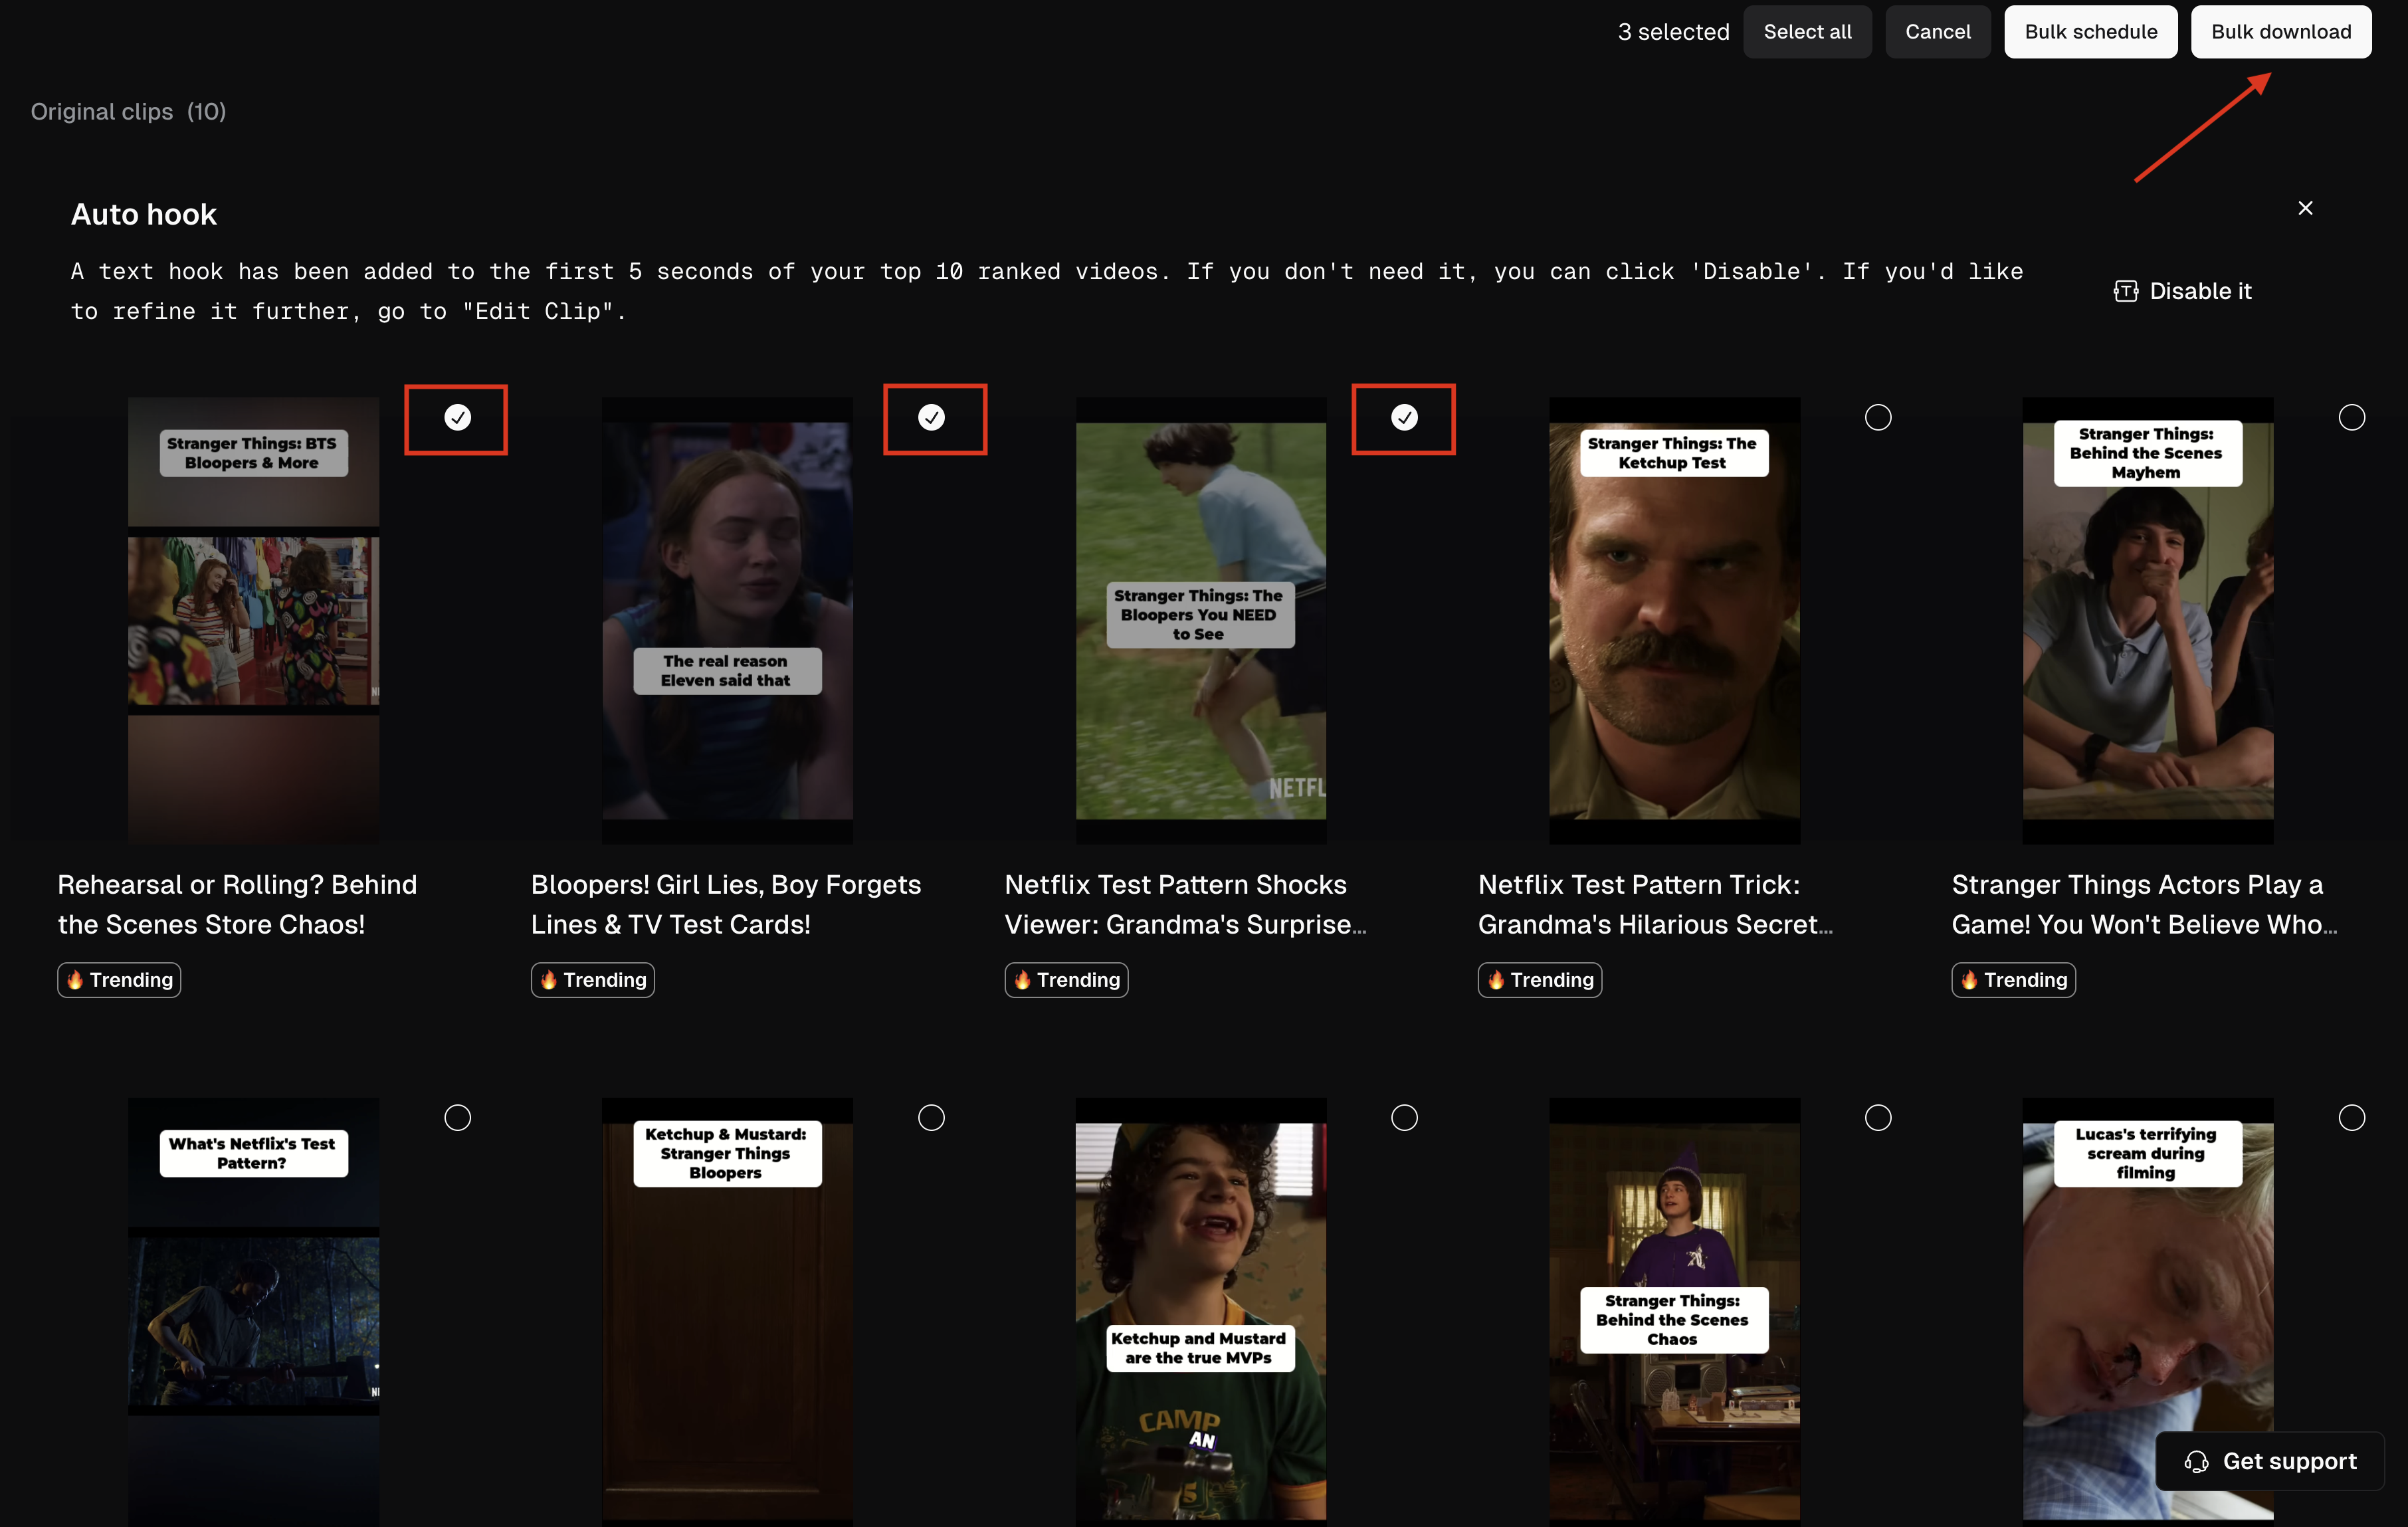This screenshot has height=1527, width=2408.
Task: Select the Behind the Scenes Mayhem clip
Action: coord(2351,418)
